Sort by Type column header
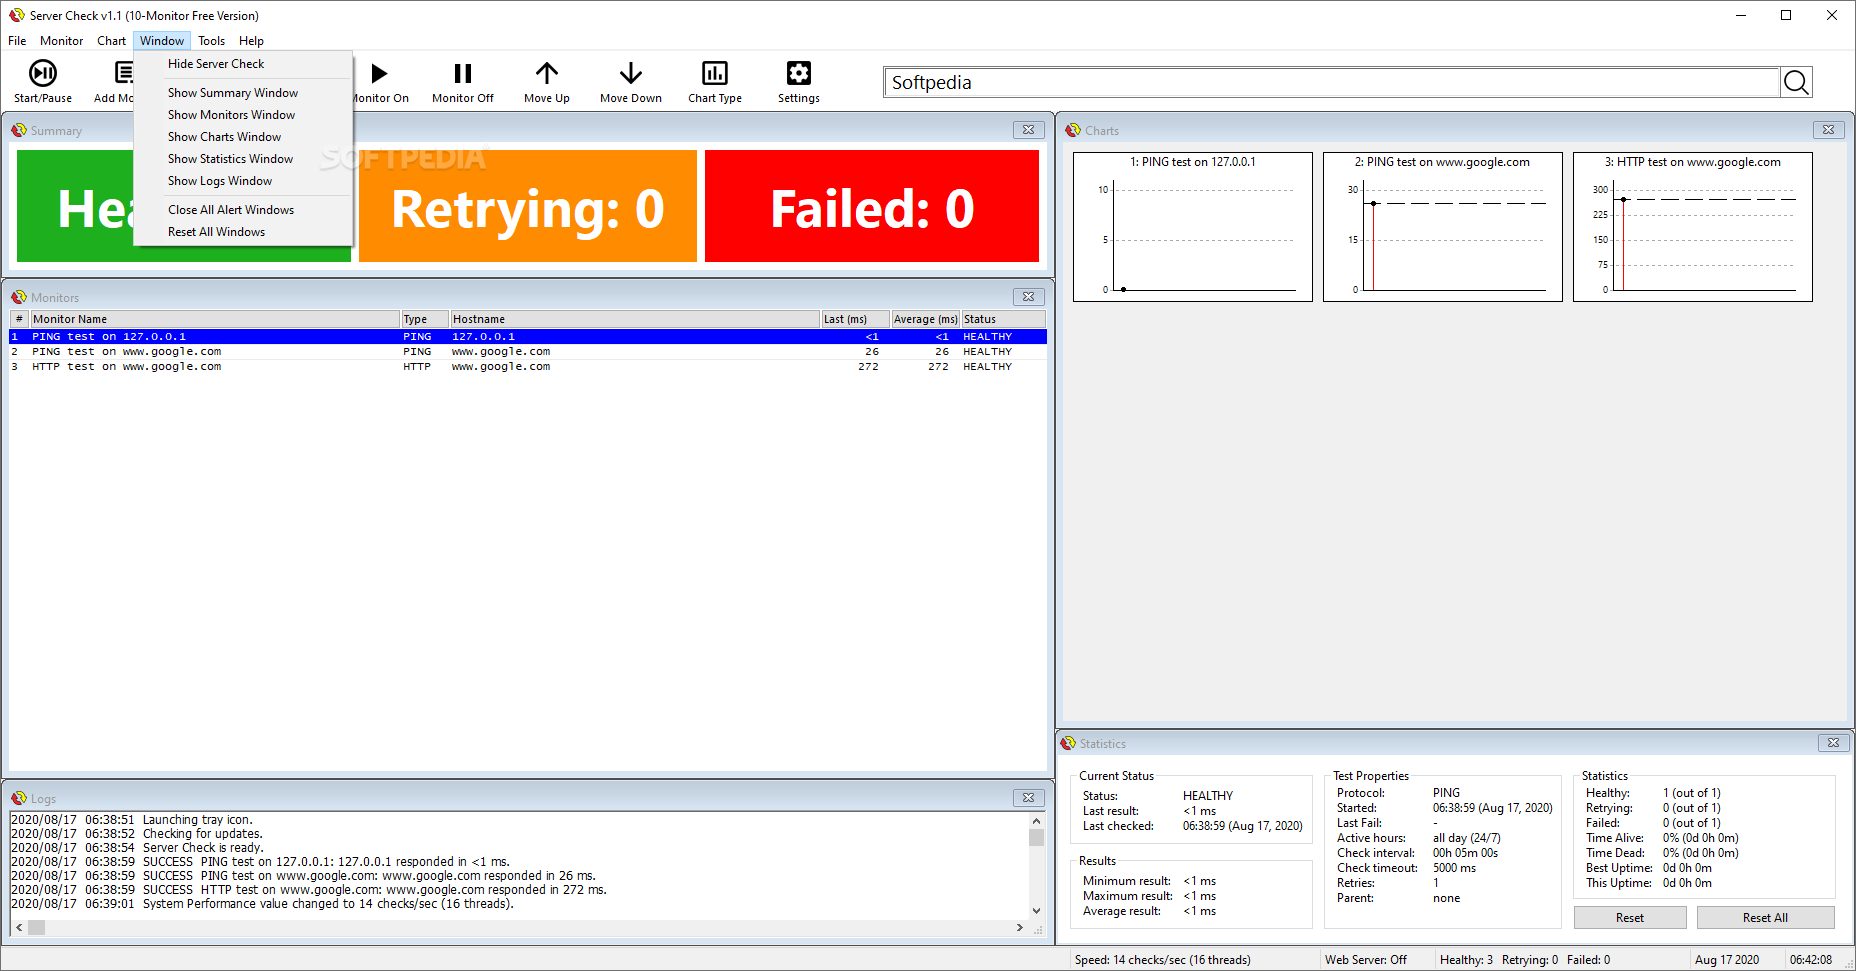Image resolution: width=1856 pixels, height=971 pixels. 425,319
